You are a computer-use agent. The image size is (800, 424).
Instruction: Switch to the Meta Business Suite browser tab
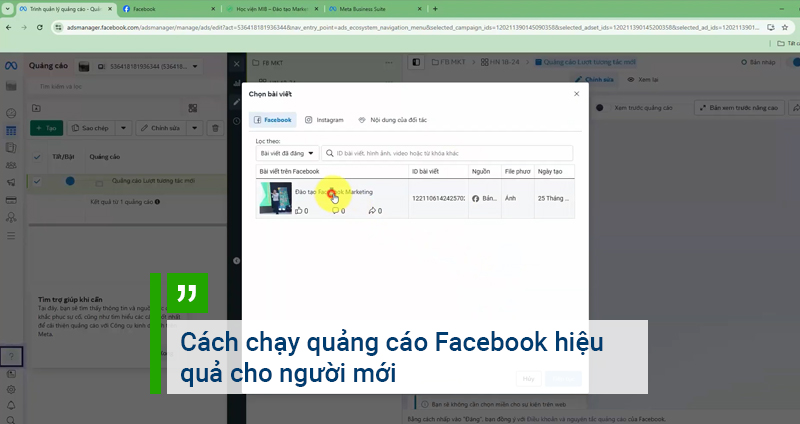coord(376,9)
